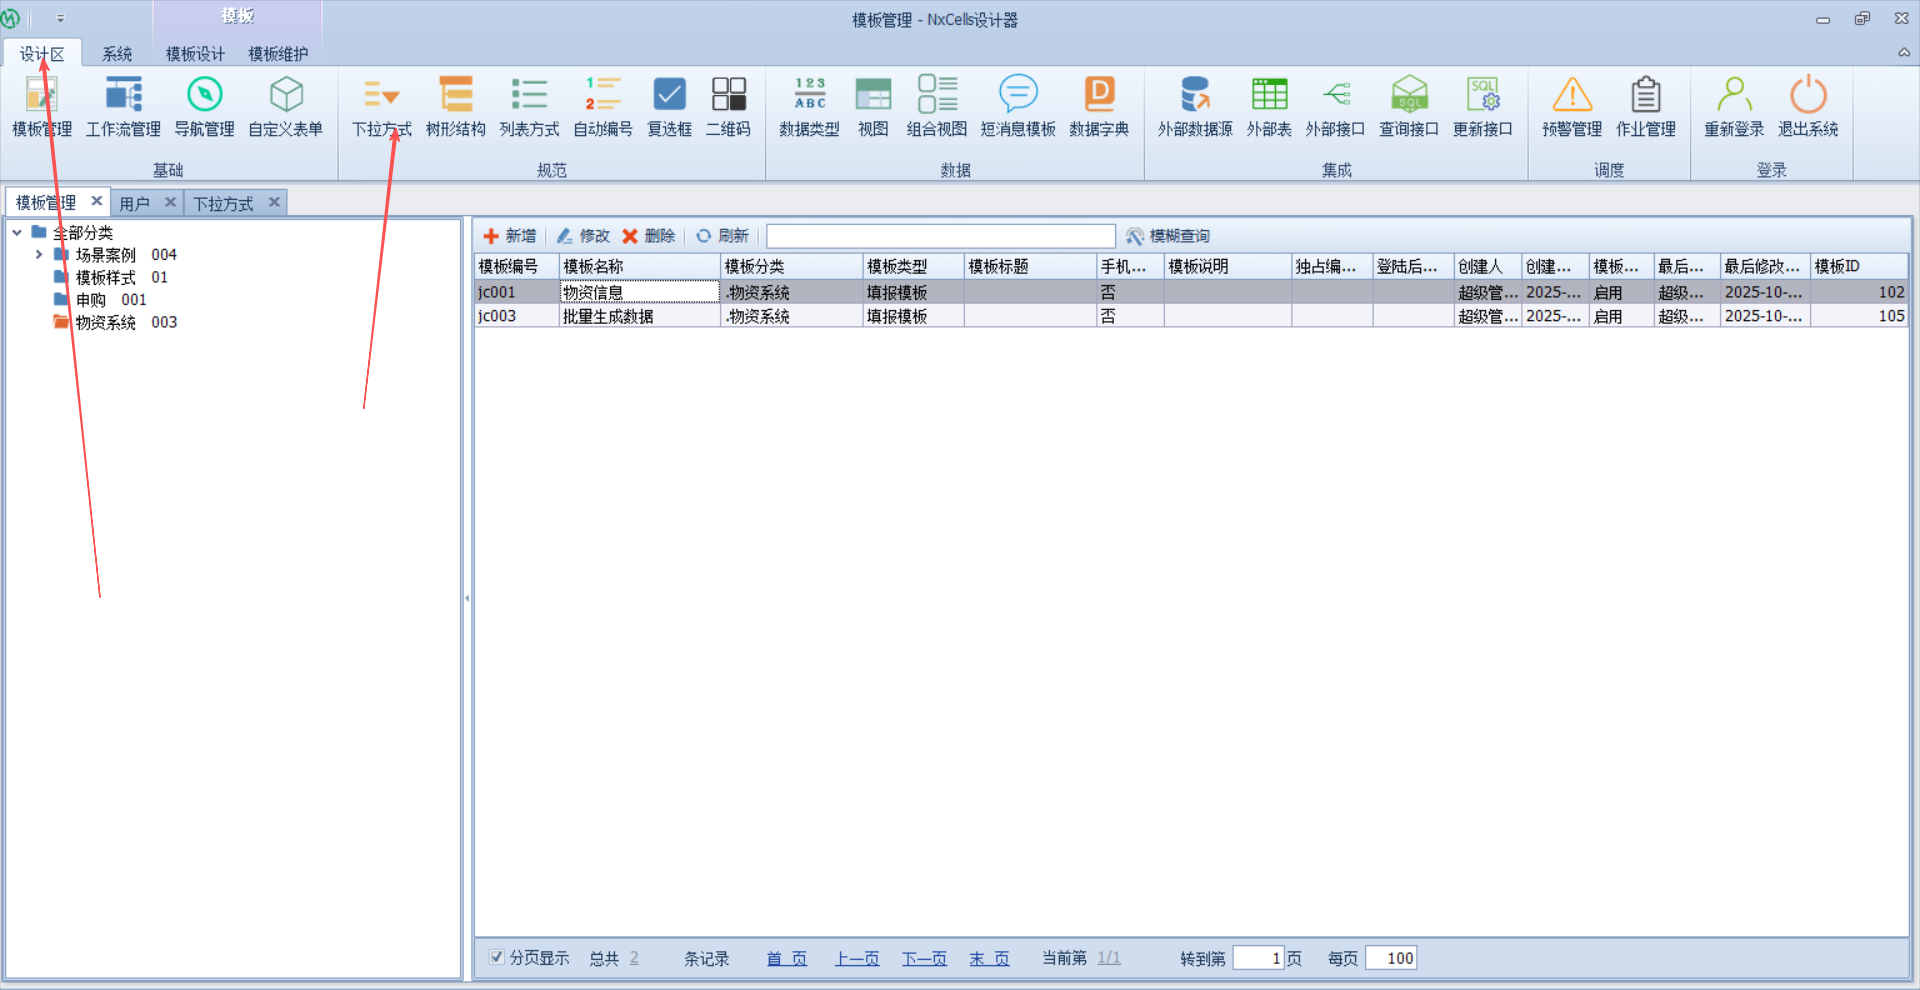Close the 下拉方式 tab
Viewport: 1920px width, 990px height.
pos(274,202)
